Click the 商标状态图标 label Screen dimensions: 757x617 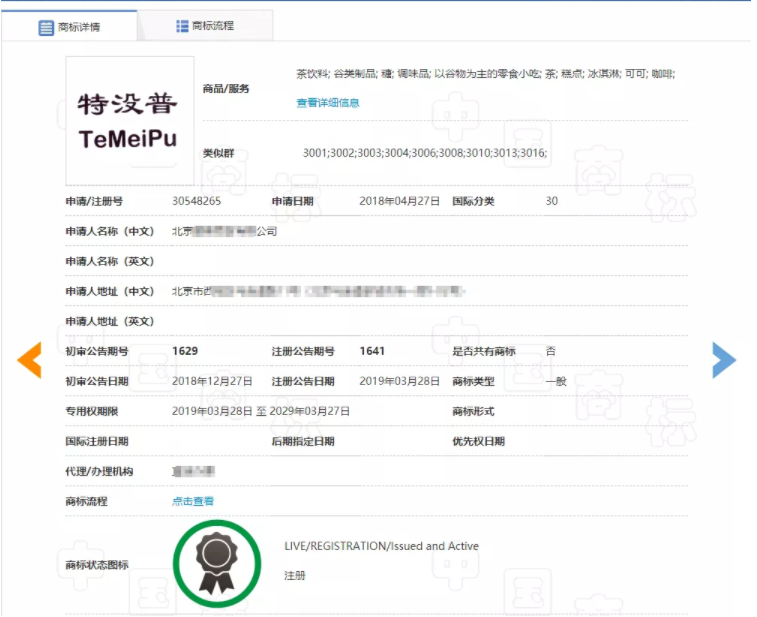click(97, 564)
